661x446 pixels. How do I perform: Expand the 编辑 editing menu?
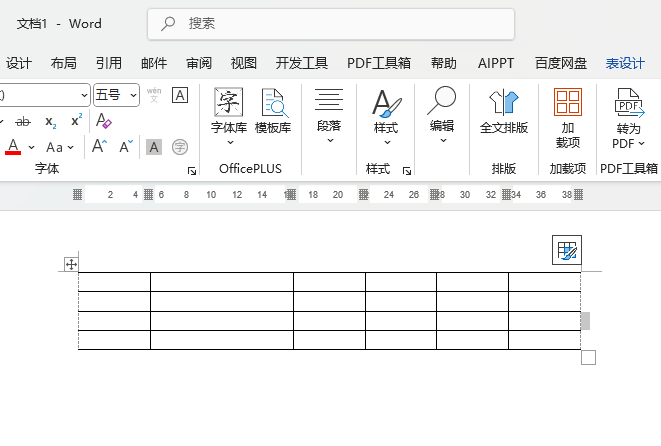(x=442, y=115)
